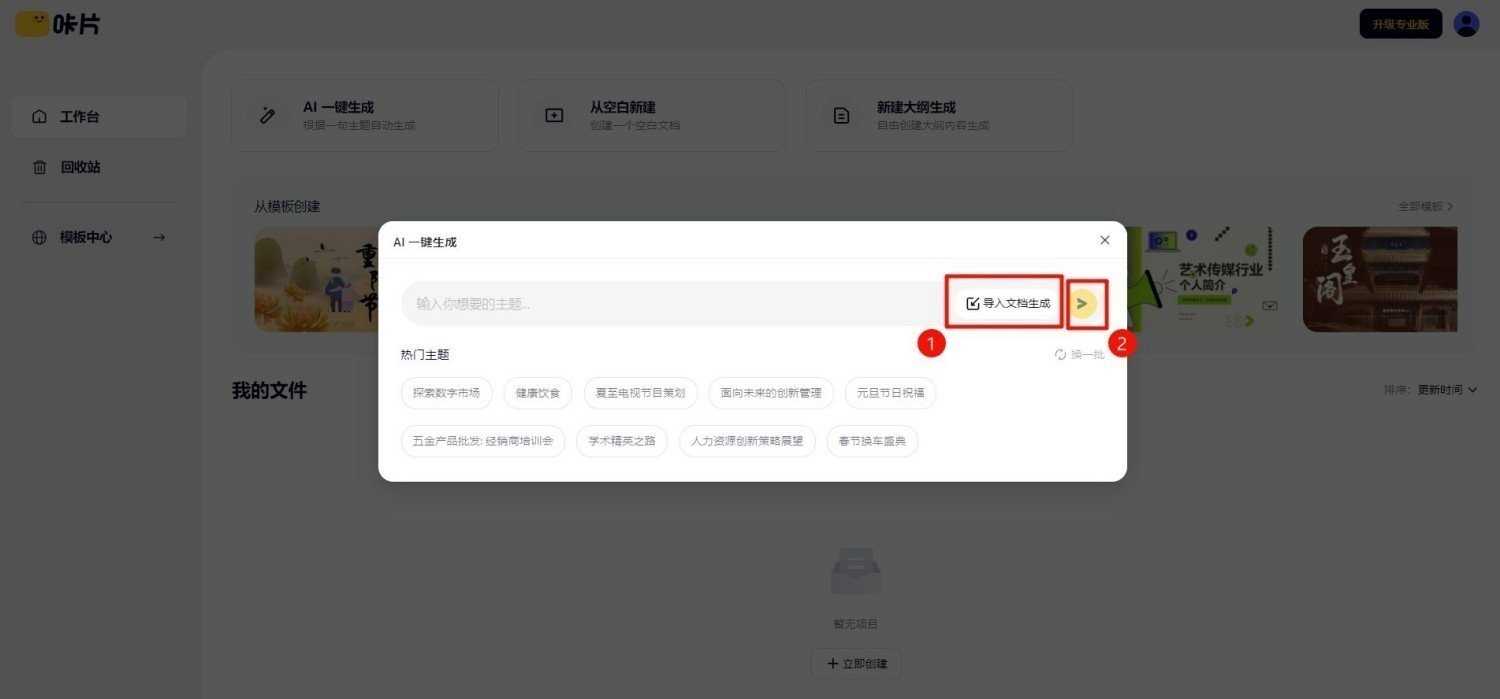Click the 升级专业版 button

click(1400, 23)
